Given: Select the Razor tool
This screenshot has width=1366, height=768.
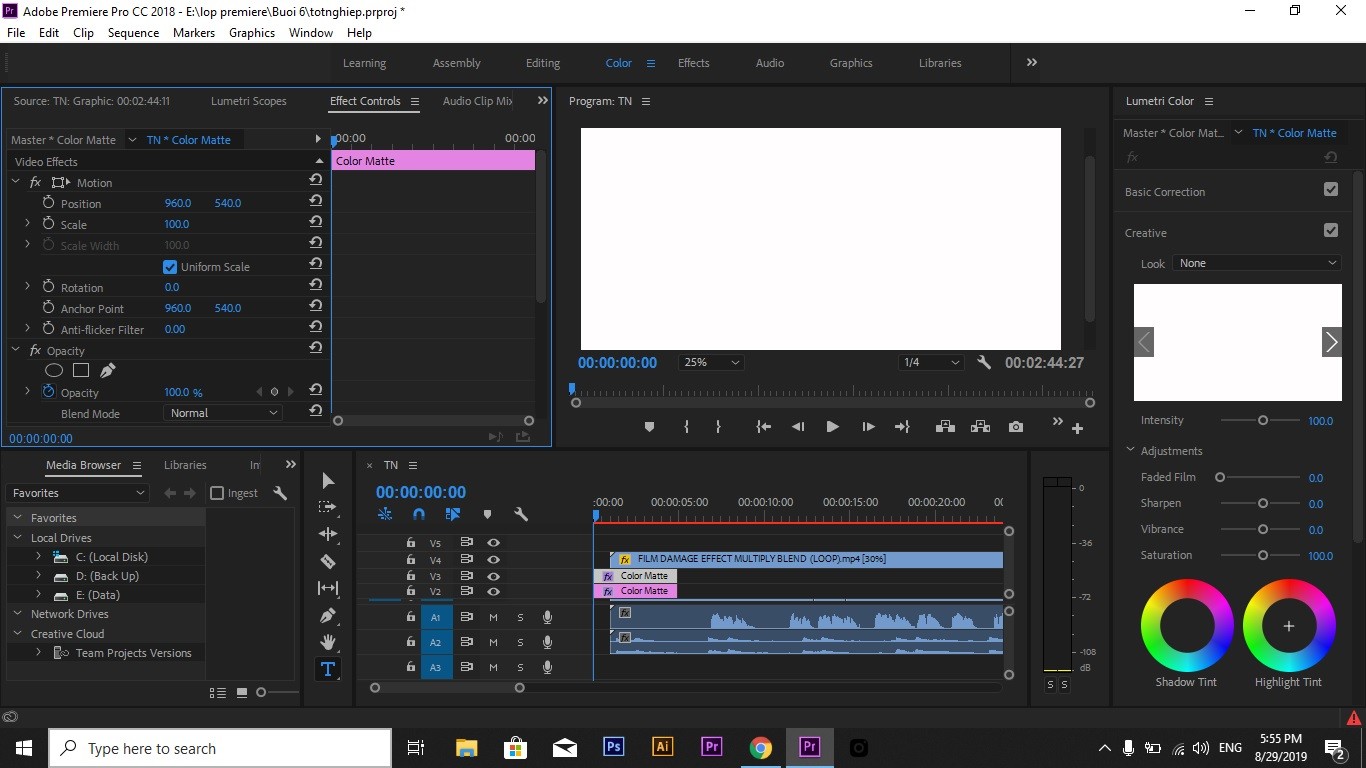Looking at the screenshot, I should [x=327, y=561].
